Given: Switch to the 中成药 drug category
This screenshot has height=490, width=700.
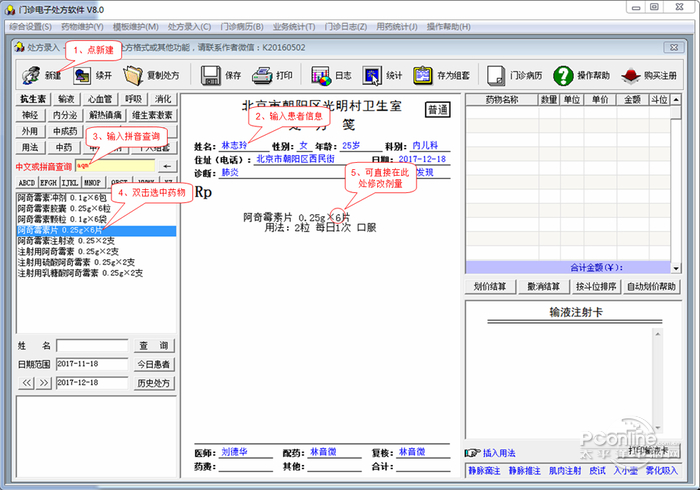Looking at the screenshot, I should [x=65, y=131].
